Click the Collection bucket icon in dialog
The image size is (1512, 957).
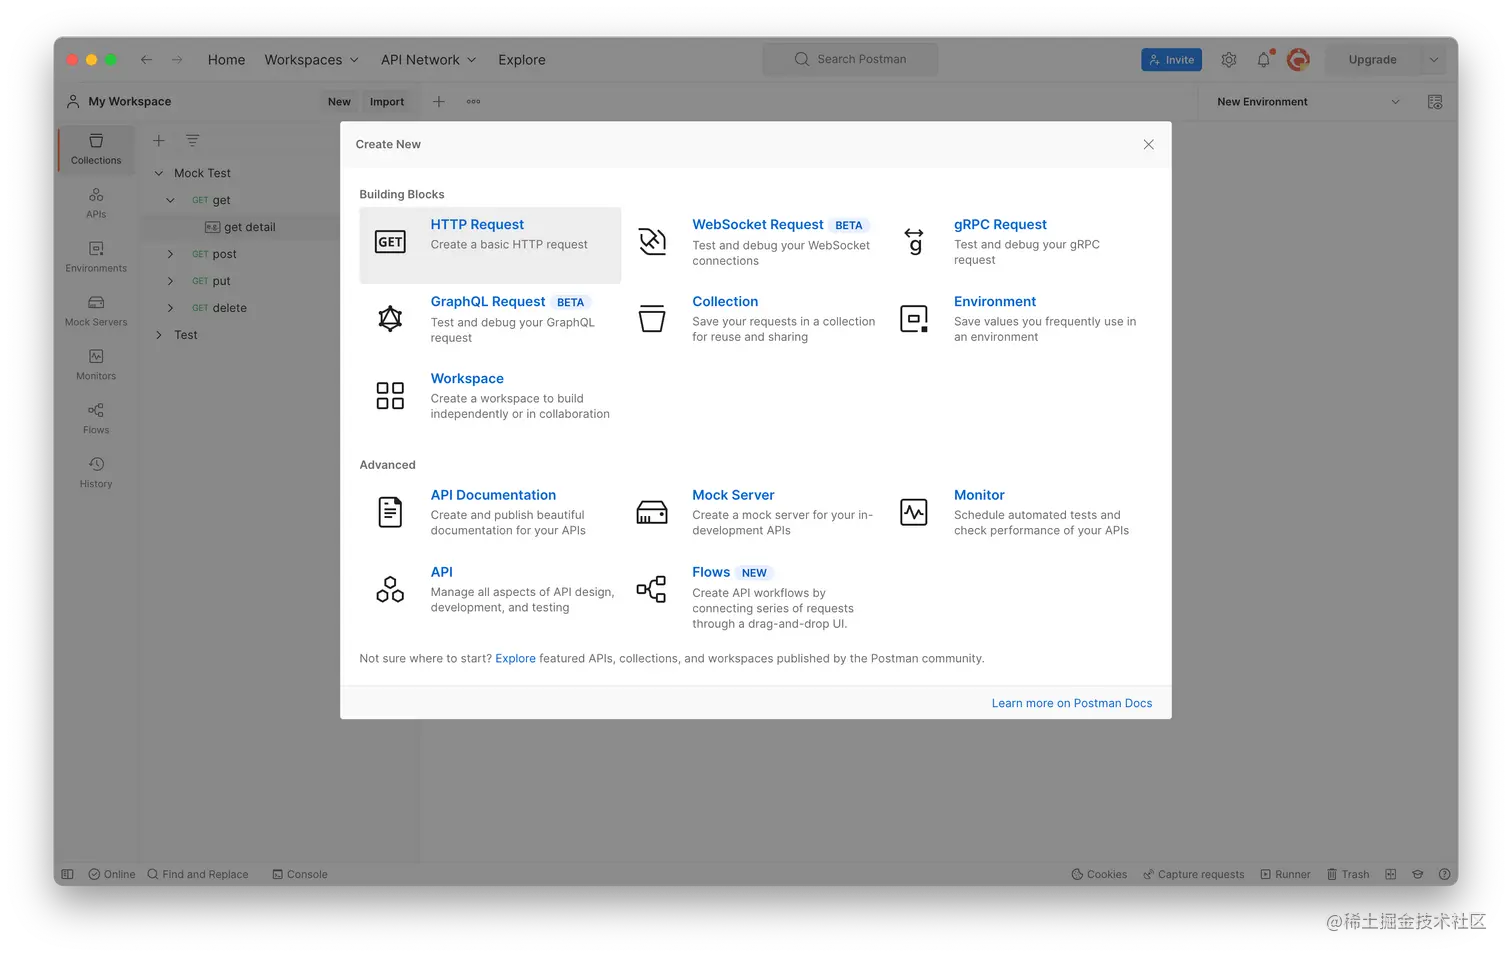click(652, 318)
